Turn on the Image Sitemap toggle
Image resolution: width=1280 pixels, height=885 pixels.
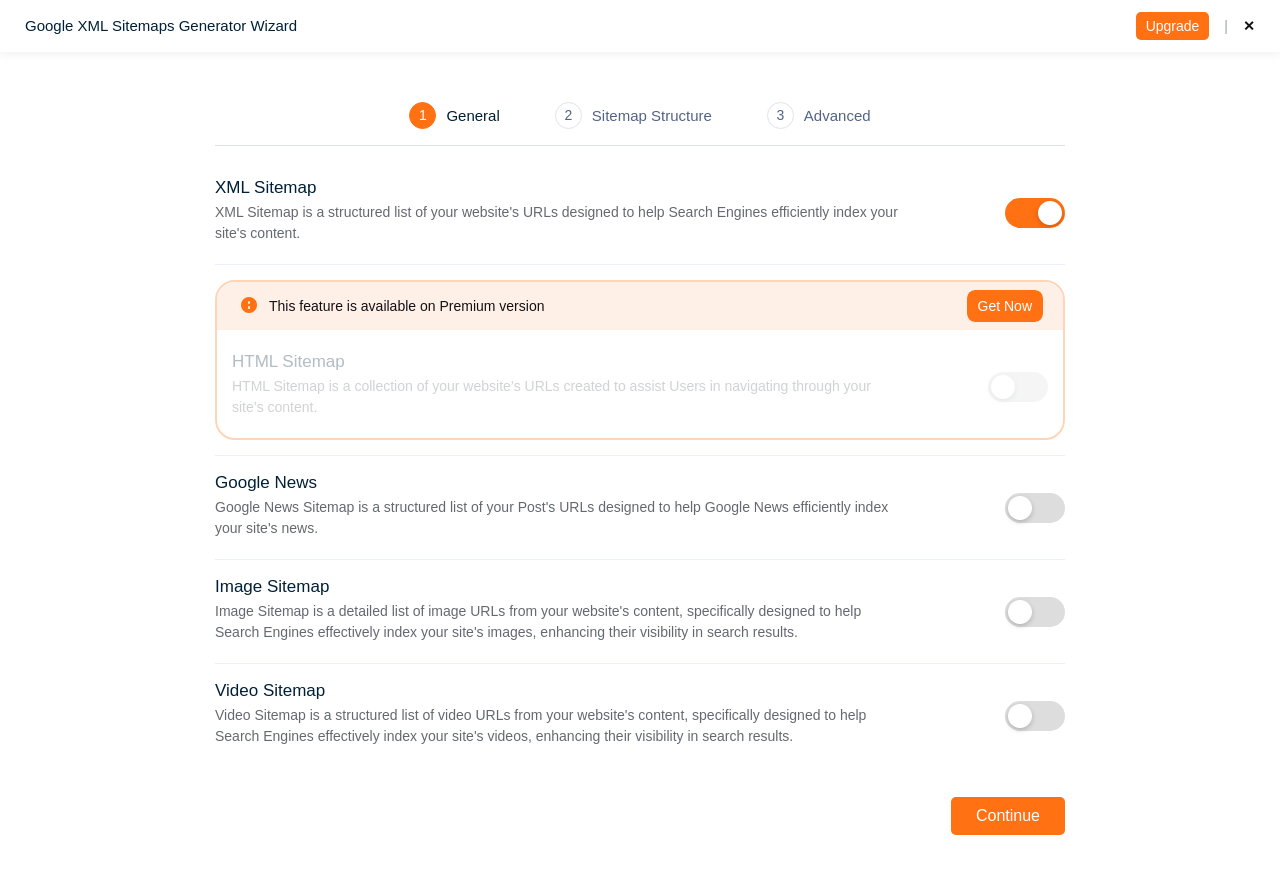coord(1035,612)
